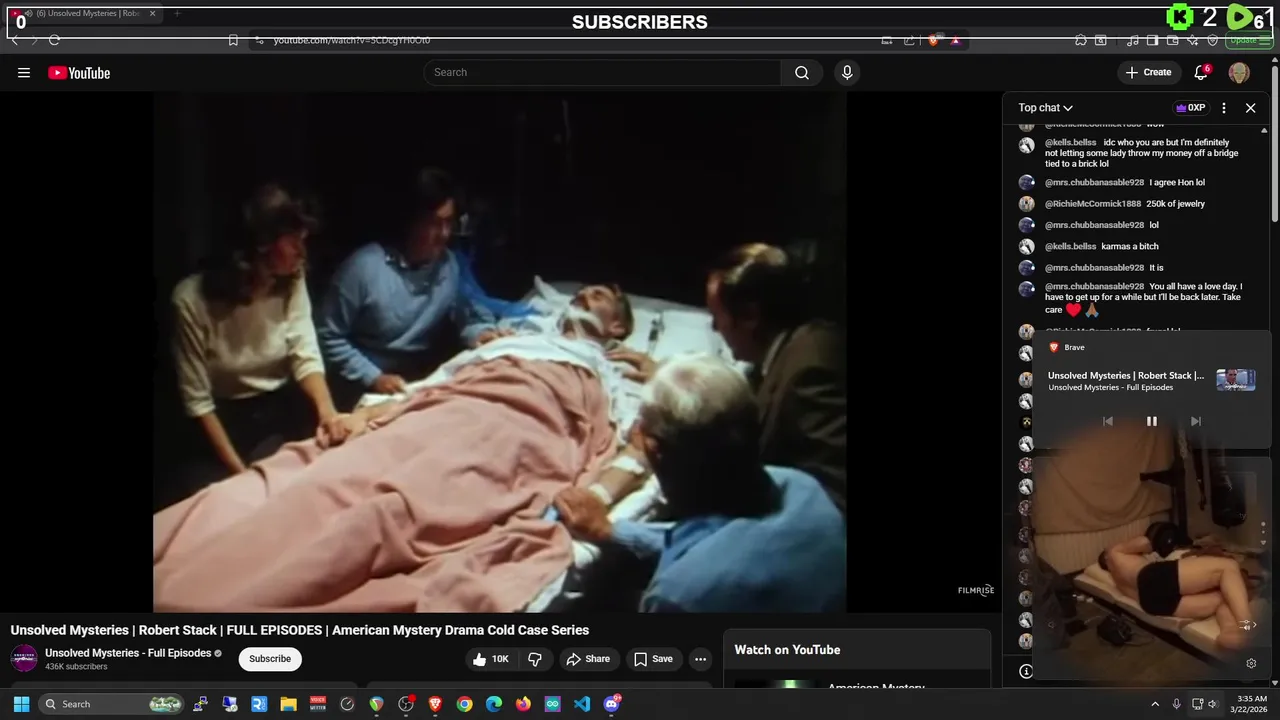Open the notifications bell

[1202, 72]
